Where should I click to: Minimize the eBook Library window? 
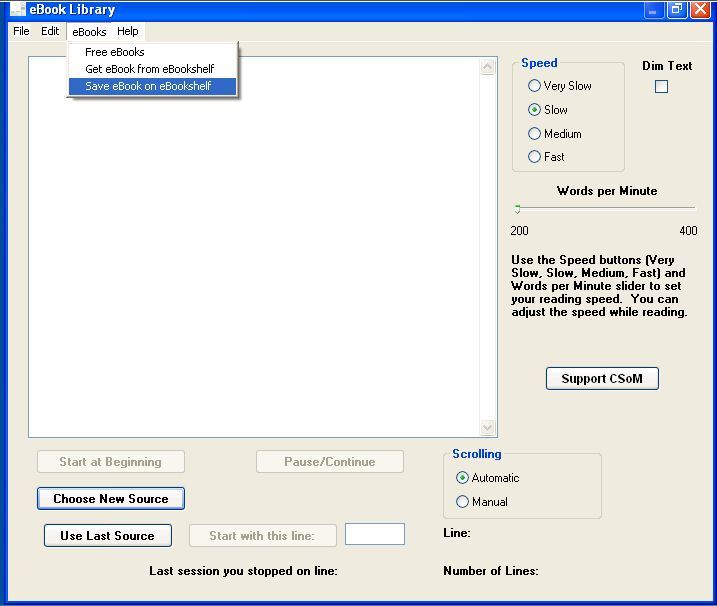pyautogui.click(x=653, y=10)
